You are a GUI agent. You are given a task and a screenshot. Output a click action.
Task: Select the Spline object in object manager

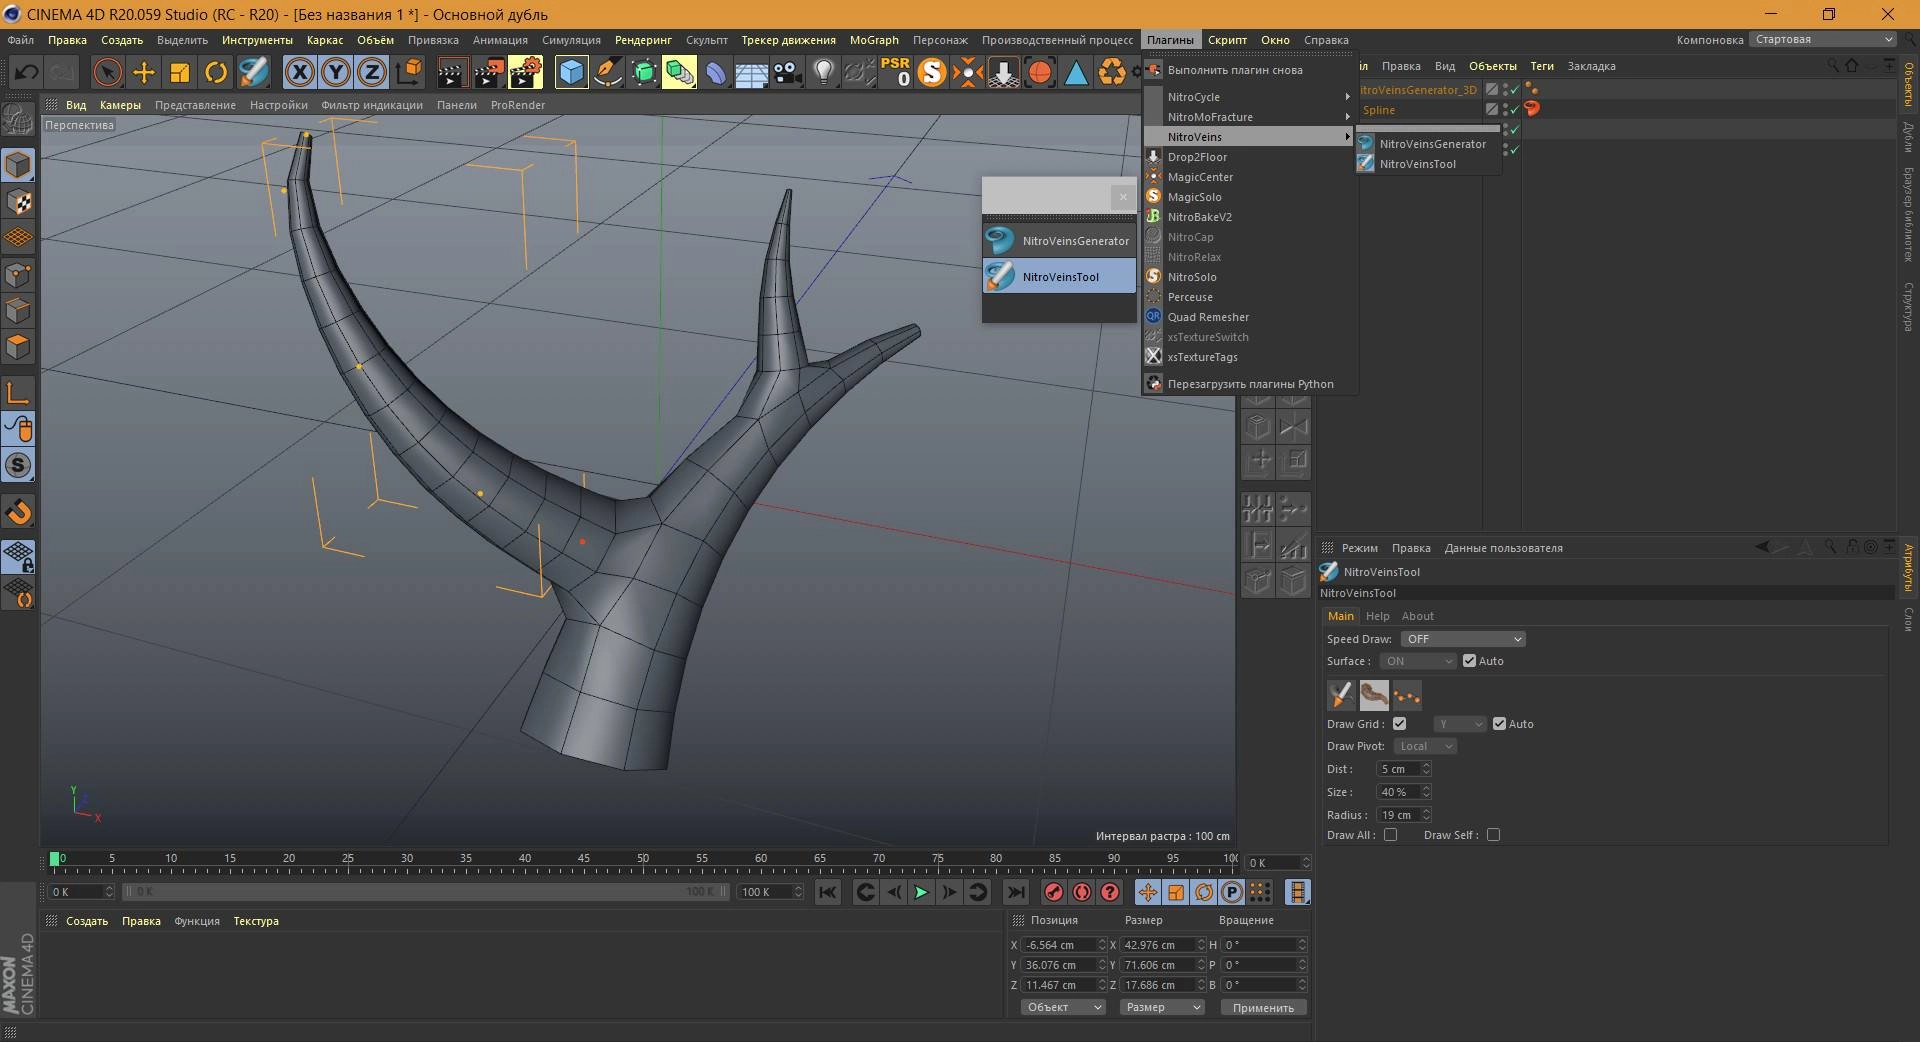click(x=1378, y=110)
